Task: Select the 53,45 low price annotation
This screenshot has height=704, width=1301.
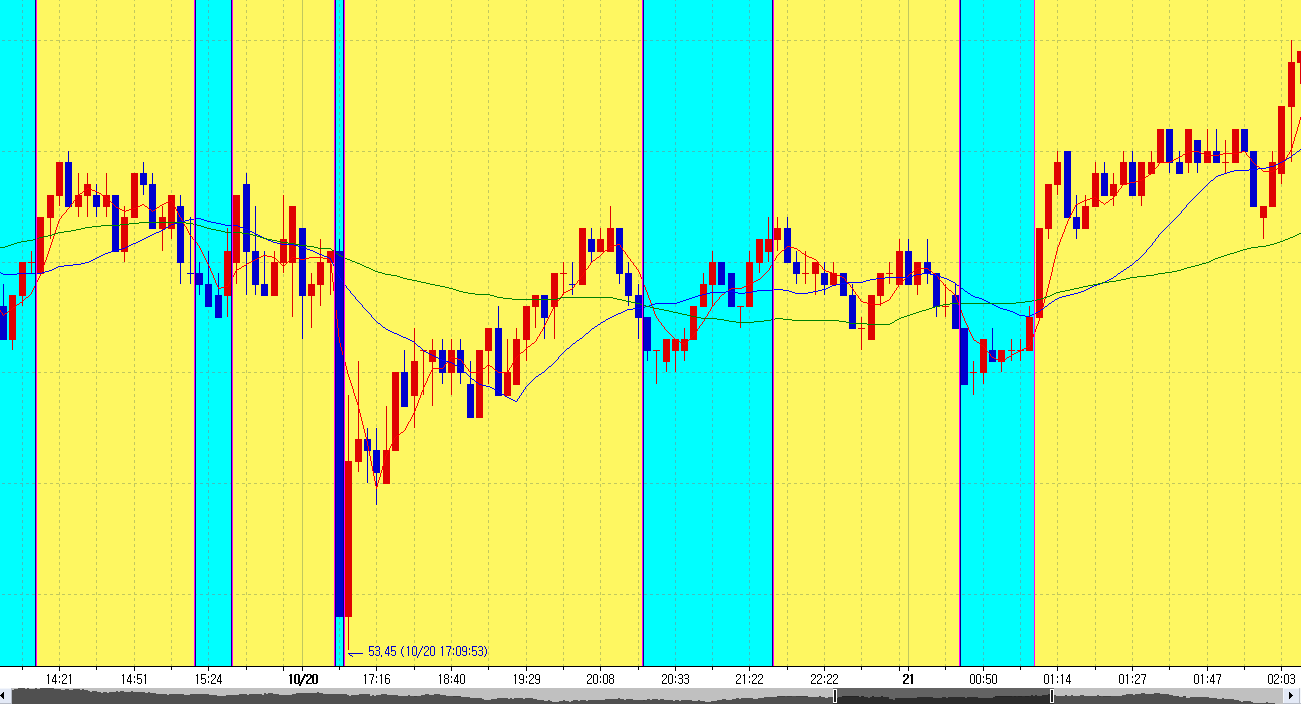Action: tap(427, 651)
